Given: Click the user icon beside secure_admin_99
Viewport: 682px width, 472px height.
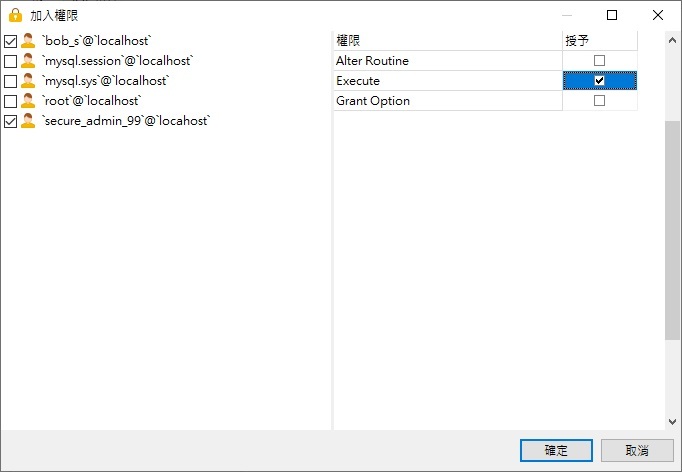Looking at the screenshot, I should (28, 121).
